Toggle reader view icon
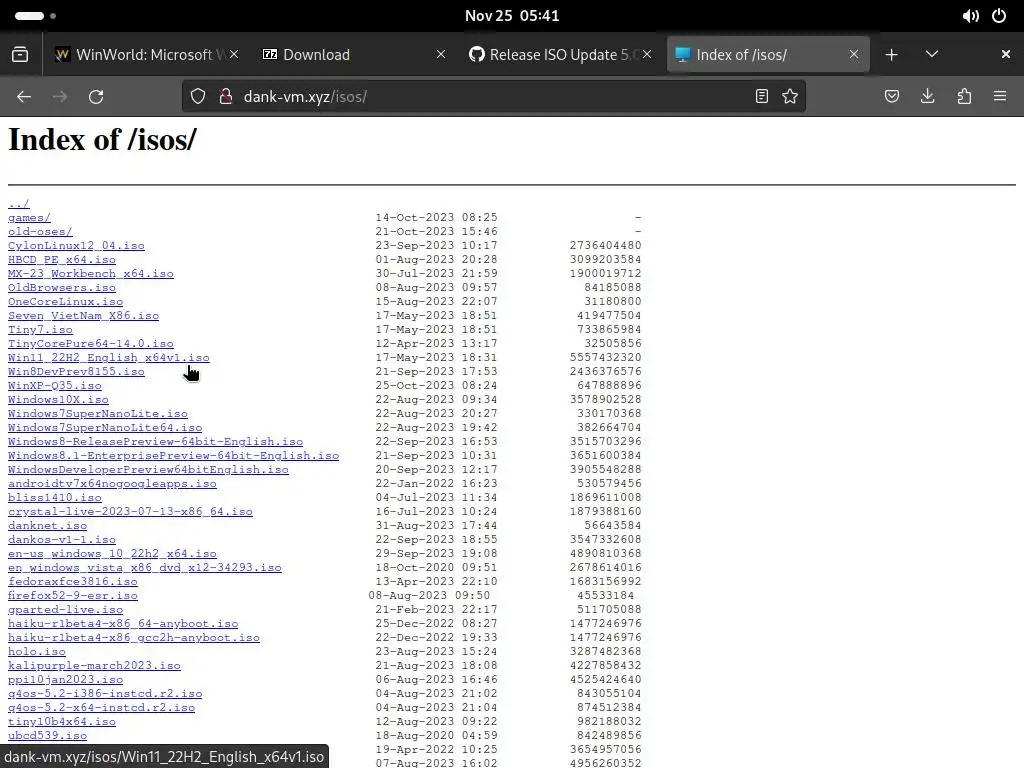The image size is (1024, 768). [761, 97]
